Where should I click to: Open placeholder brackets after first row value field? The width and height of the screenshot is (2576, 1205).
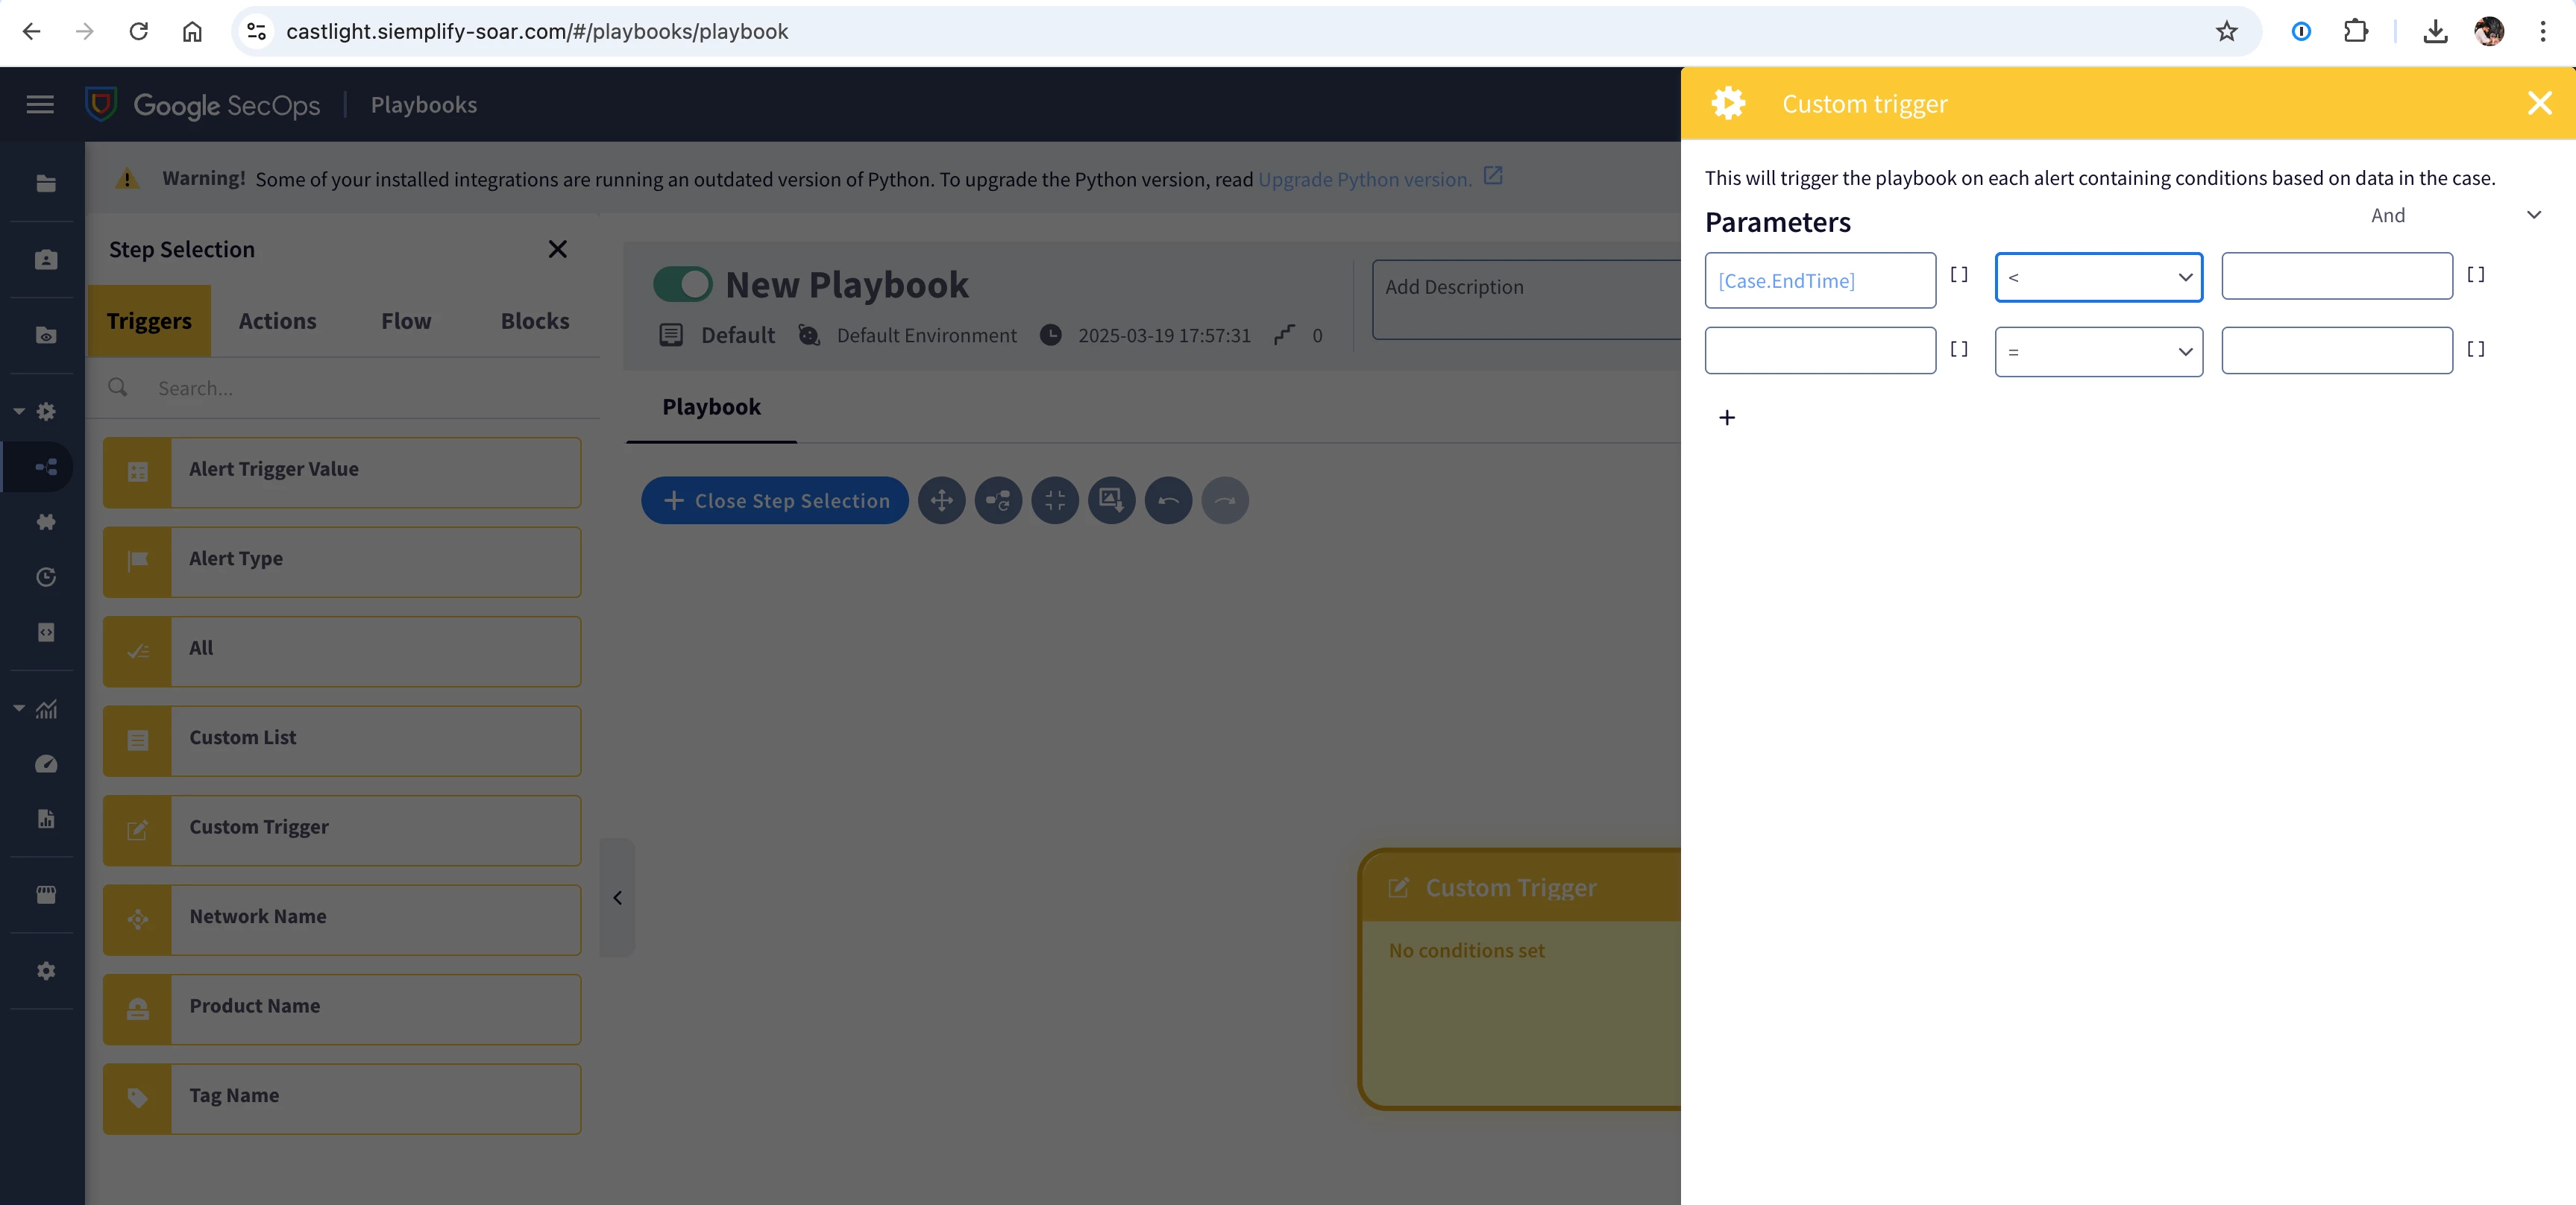[x=2476, y=275]
